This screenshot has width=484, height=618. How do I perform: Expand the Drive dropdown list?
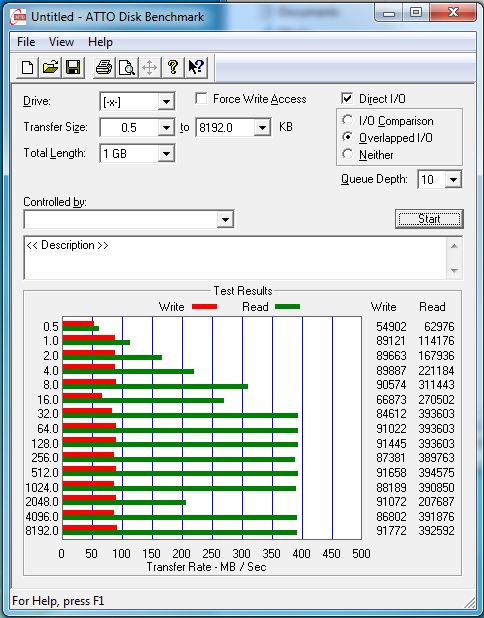tap(166, 102)
